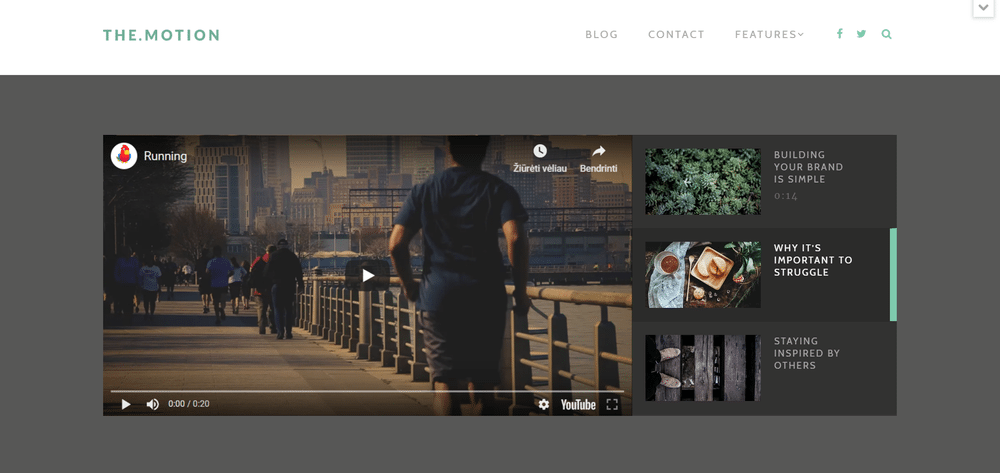Click "Why It's Important to Struggle" title
This screenshot has width=1000, height=473.
pyautogui.click(x=812, y=260)
